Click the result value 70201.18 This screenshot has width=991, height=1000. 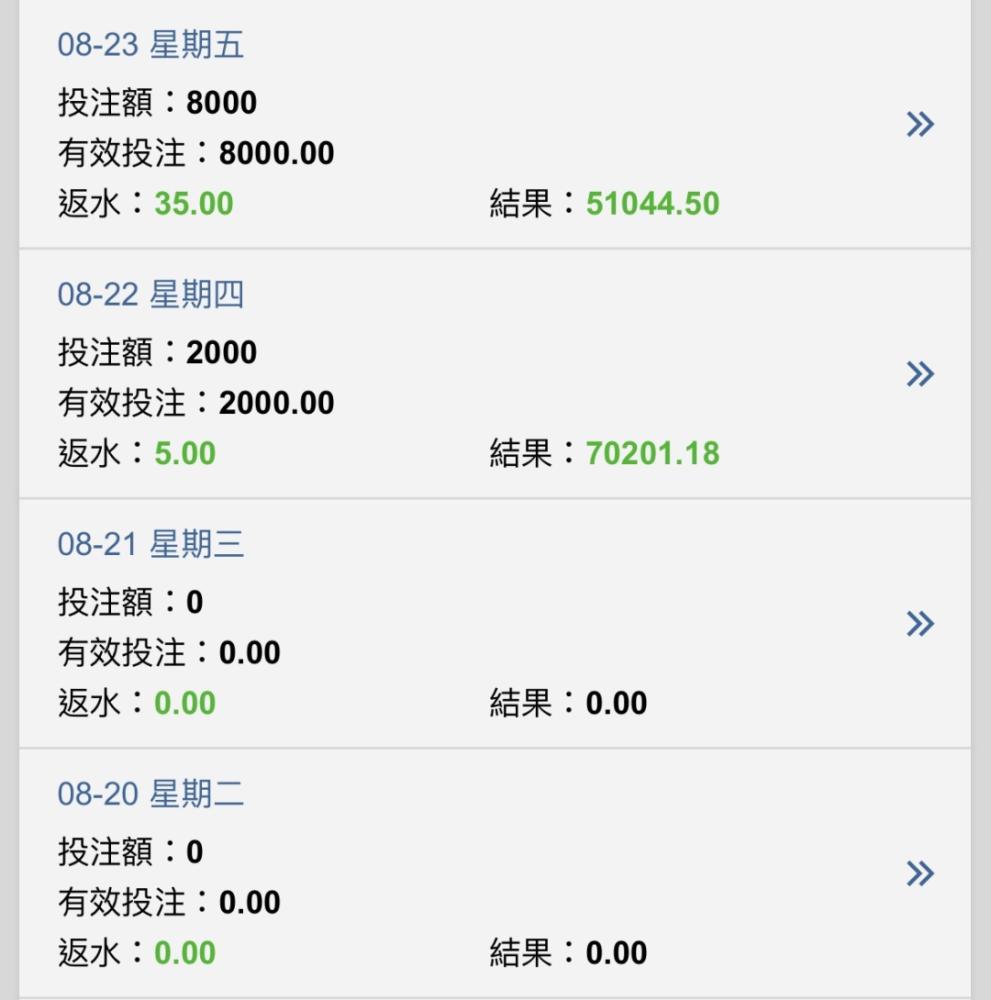pos(652,453)
